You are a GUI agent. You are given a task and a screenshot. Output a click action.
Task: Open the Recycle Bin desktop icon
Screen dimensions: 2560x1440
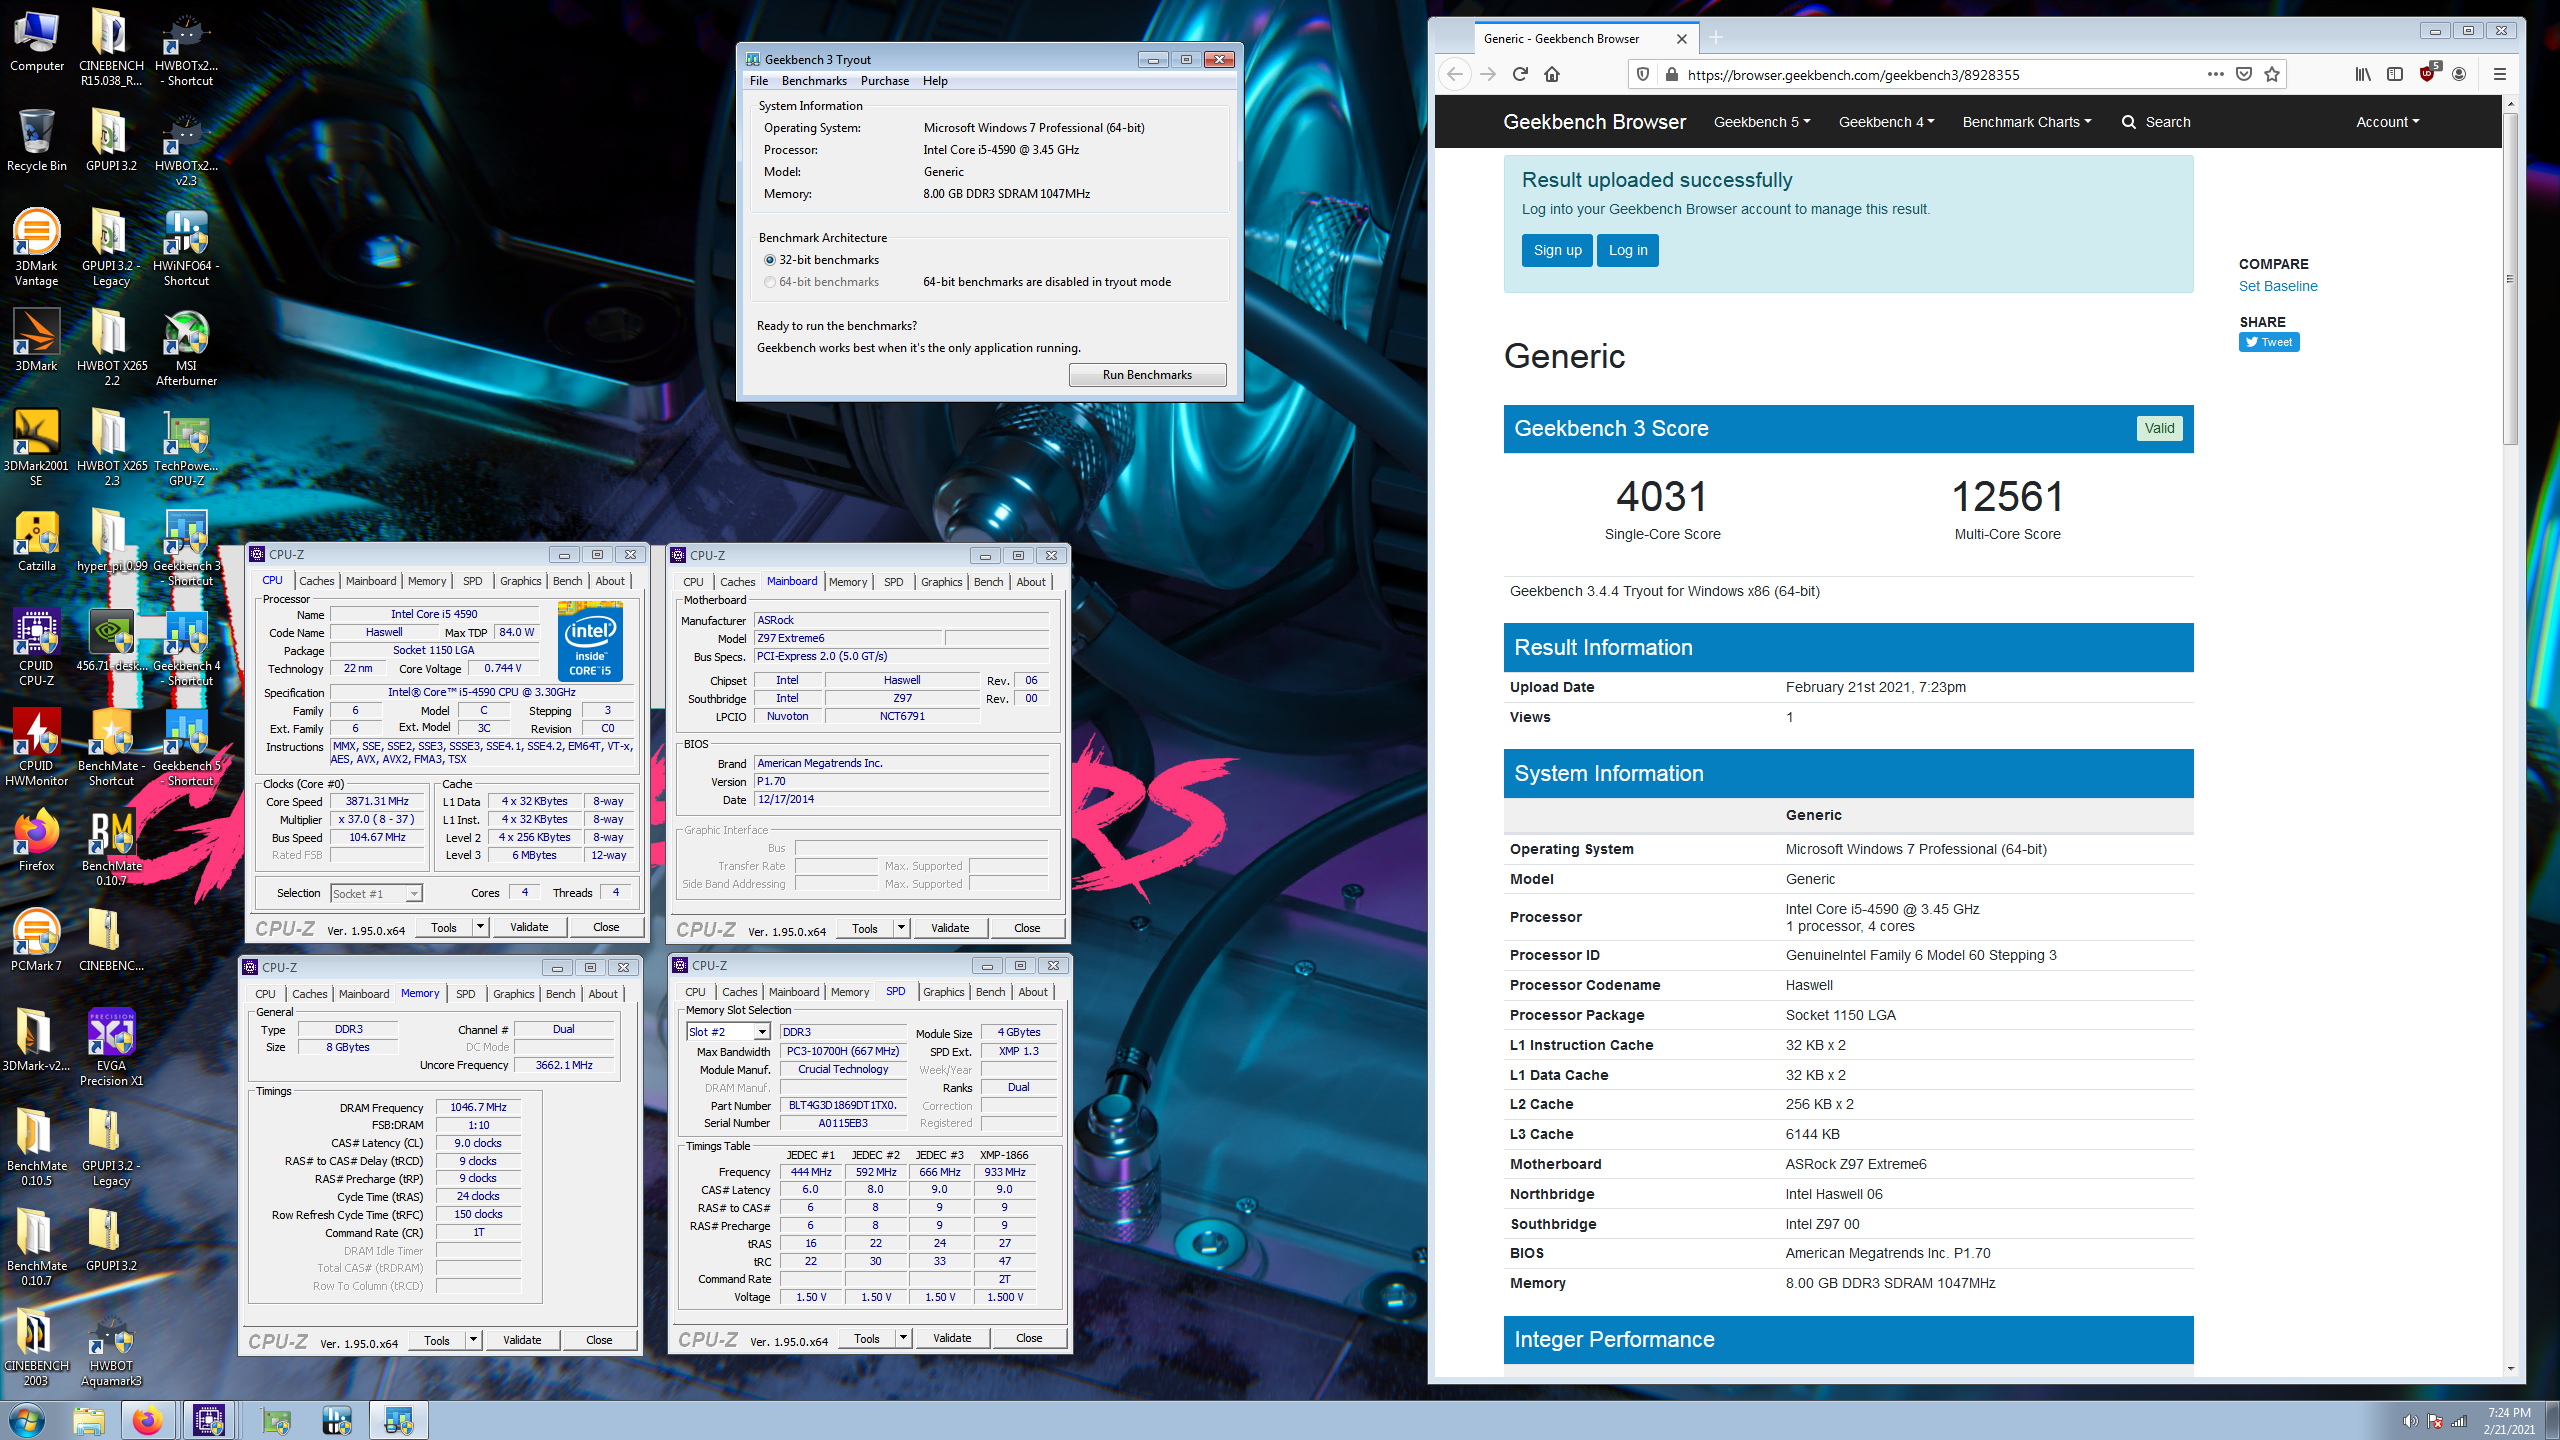coord(36,141)
